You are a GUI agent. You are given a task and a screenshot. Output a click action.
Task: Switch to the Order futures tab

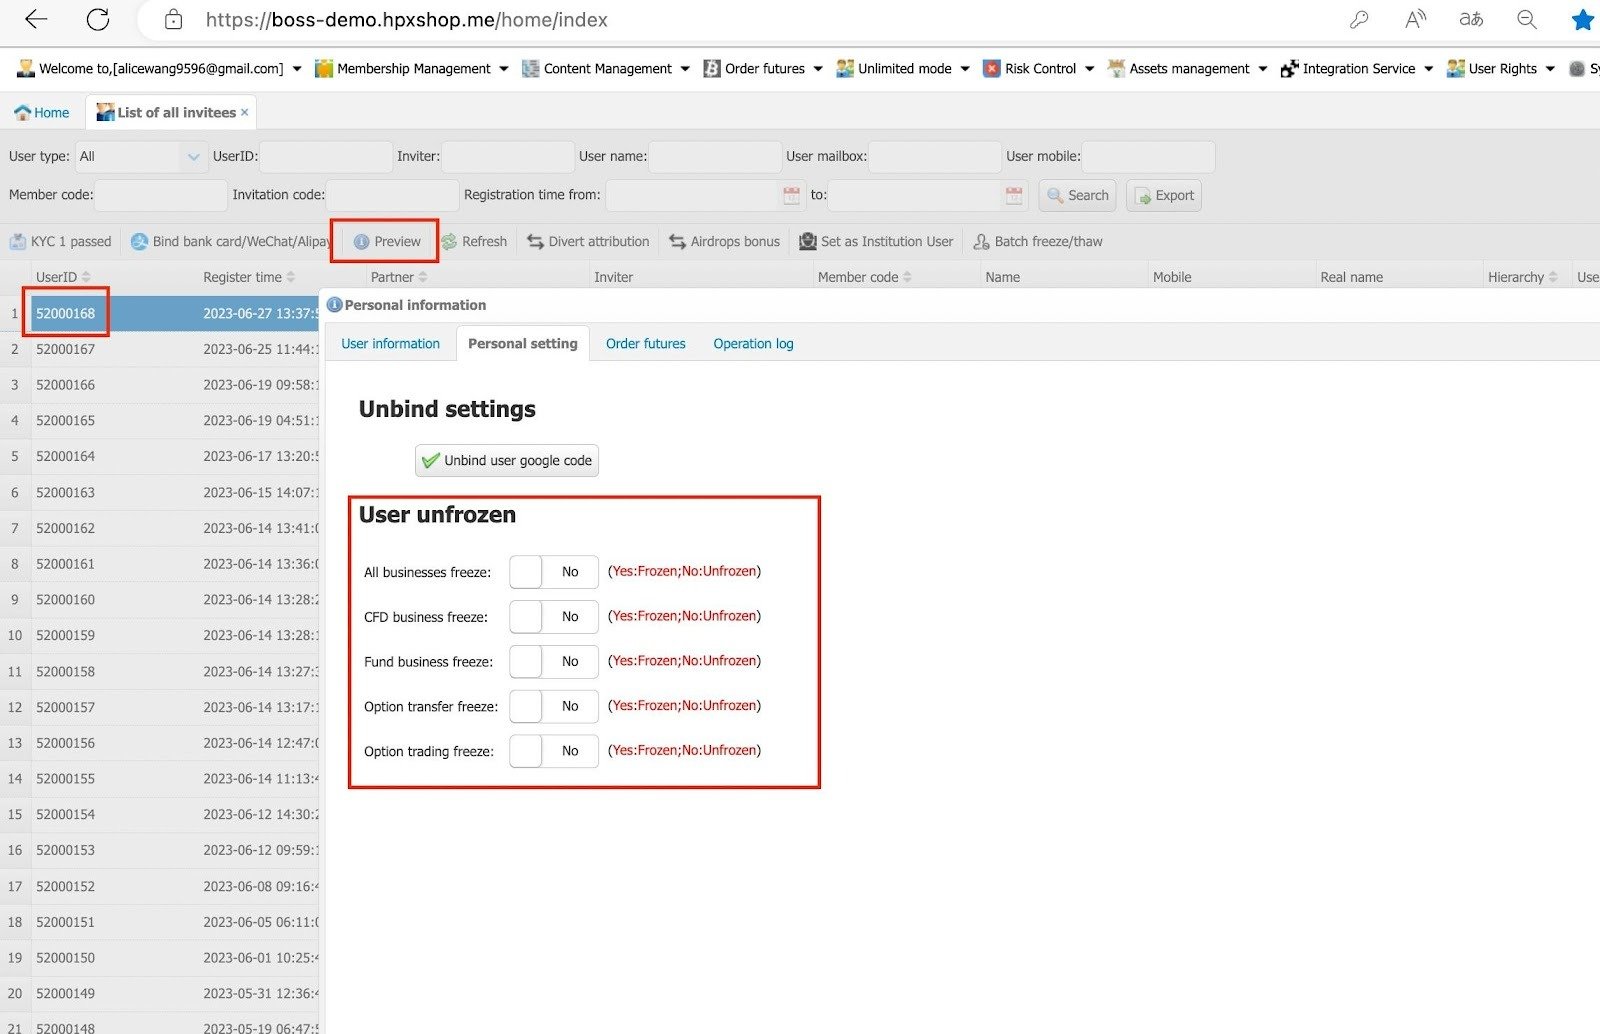click(x=645, y=344)
